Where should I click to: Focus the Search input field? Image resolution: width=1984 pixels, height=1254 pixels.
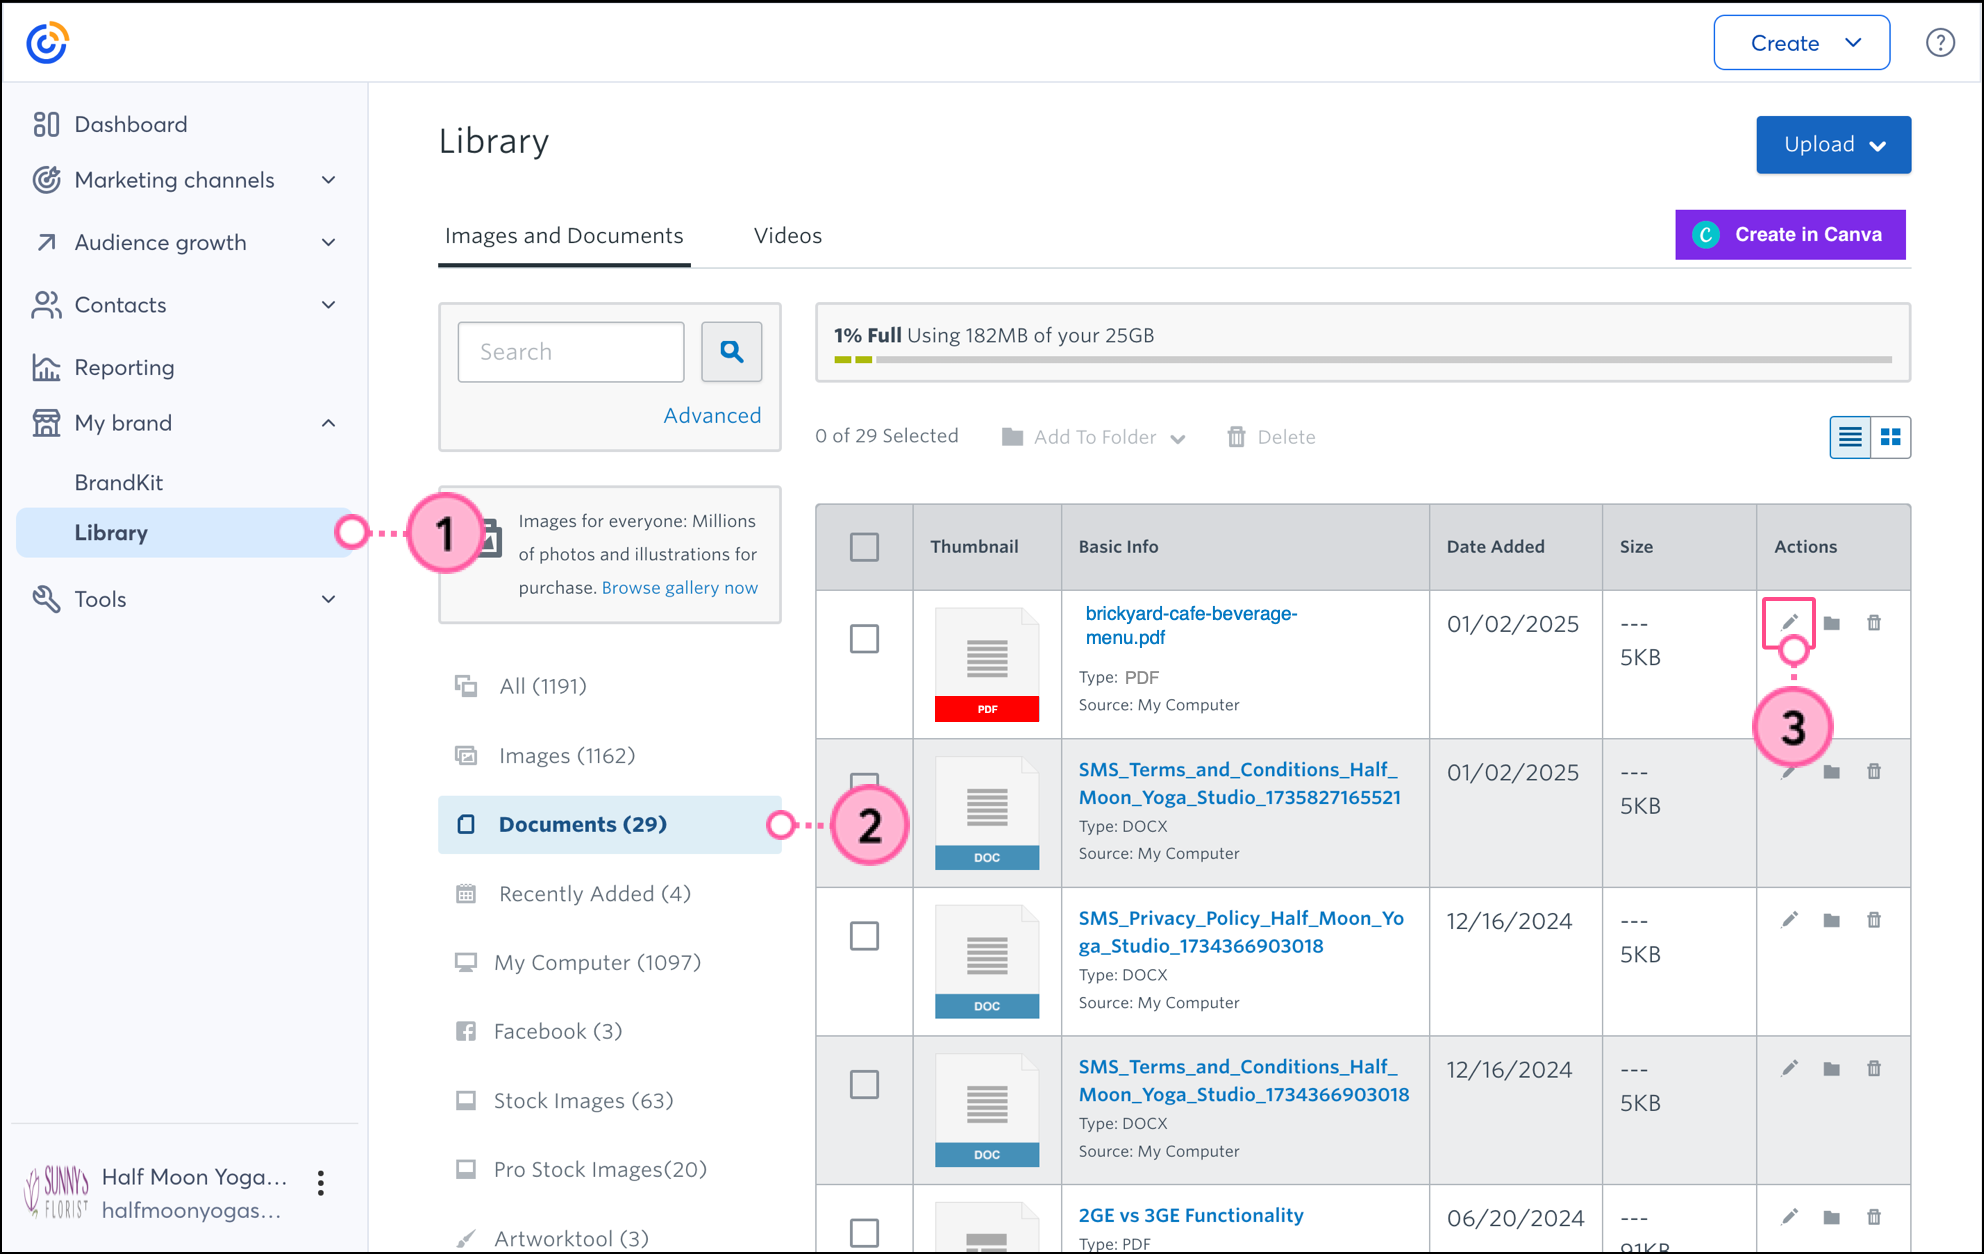pos(571,351)
